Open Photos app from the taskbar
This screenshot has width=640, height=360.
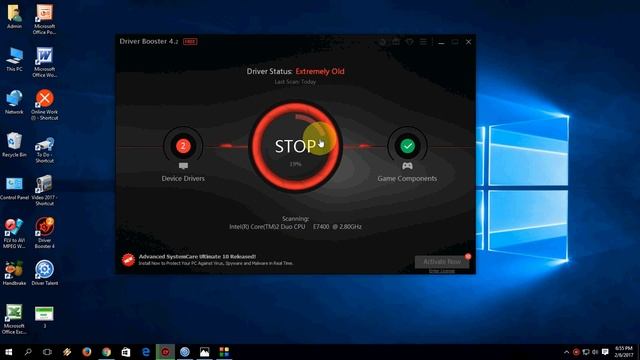(x=204, y=352)
